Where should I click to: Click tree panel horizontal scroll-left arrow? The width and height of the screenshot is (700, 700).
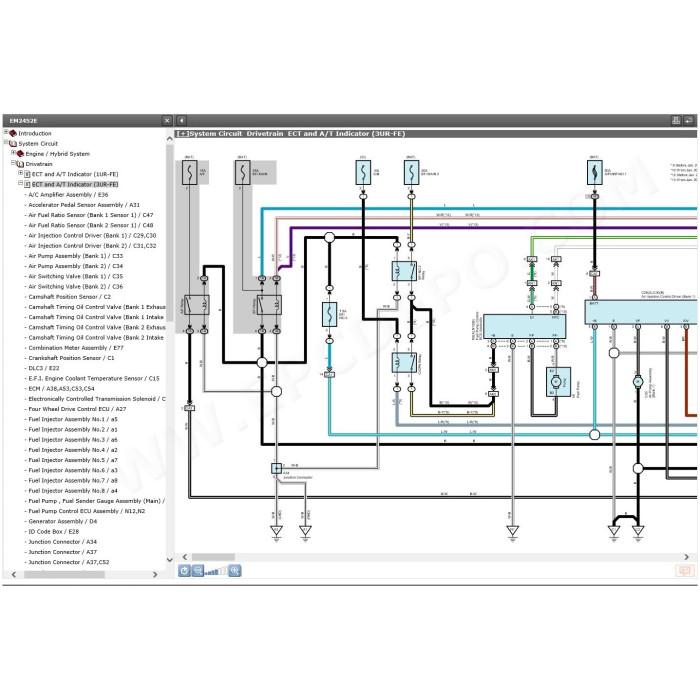pos(14,575)
